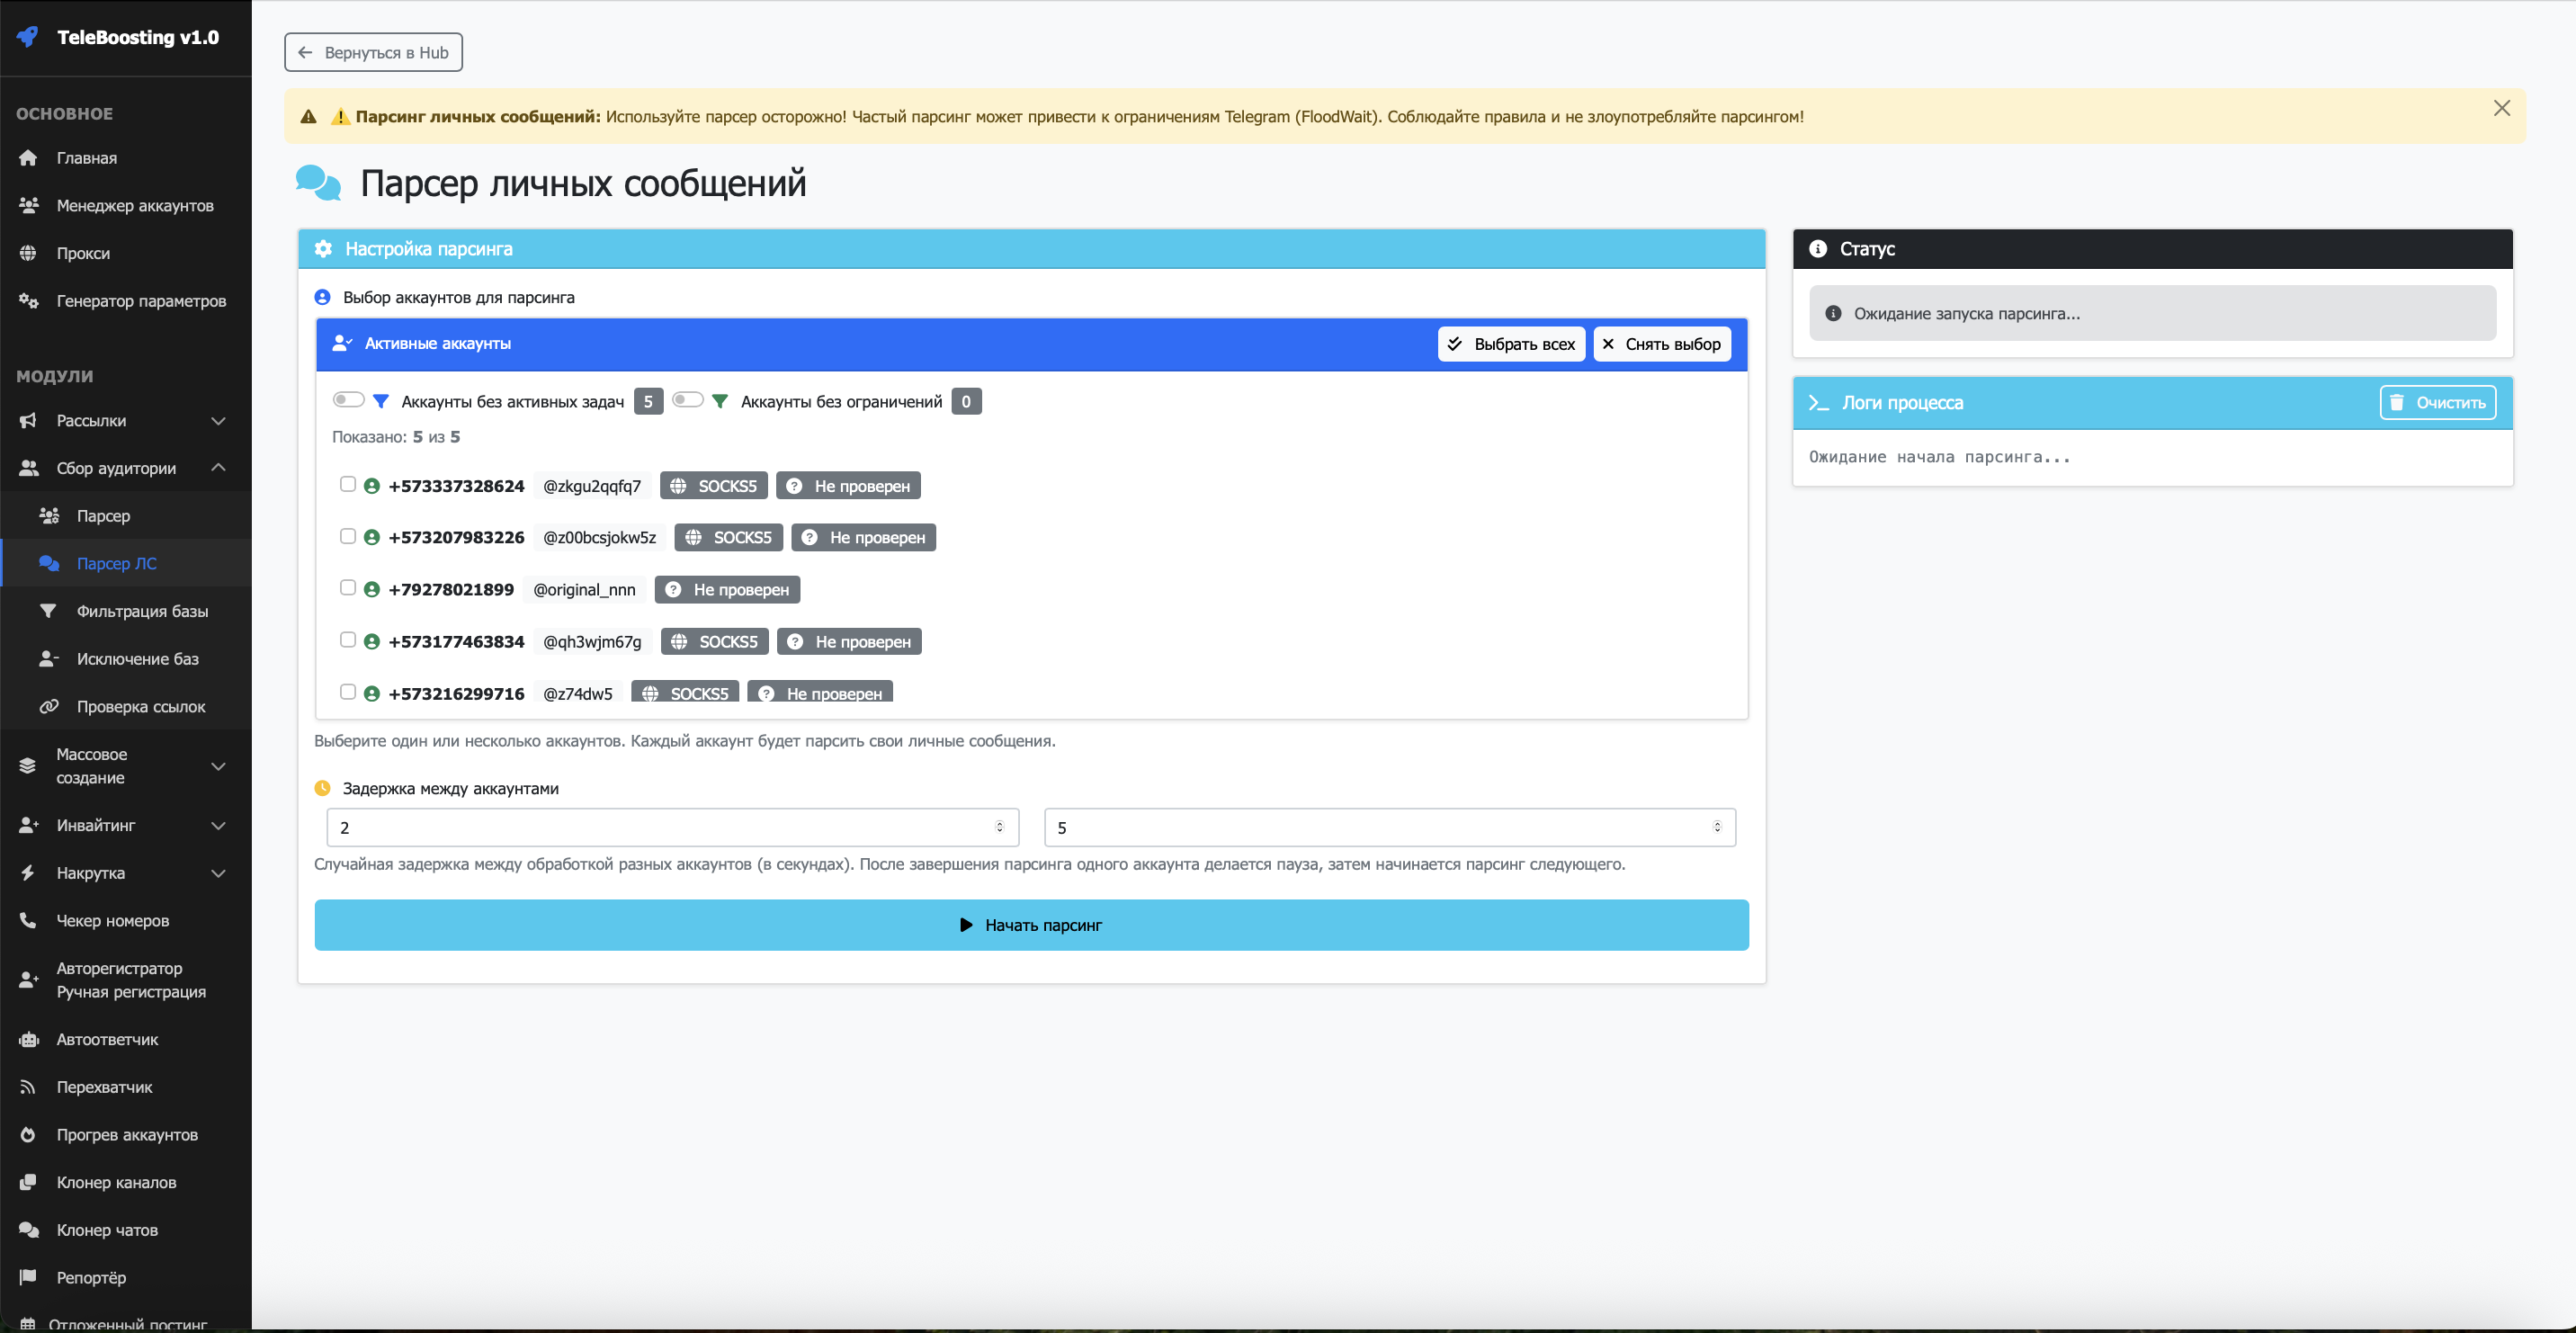2576x1333 pixels.
Task: Expand the Рассылки menu chevron
Action: pos(218,421)
